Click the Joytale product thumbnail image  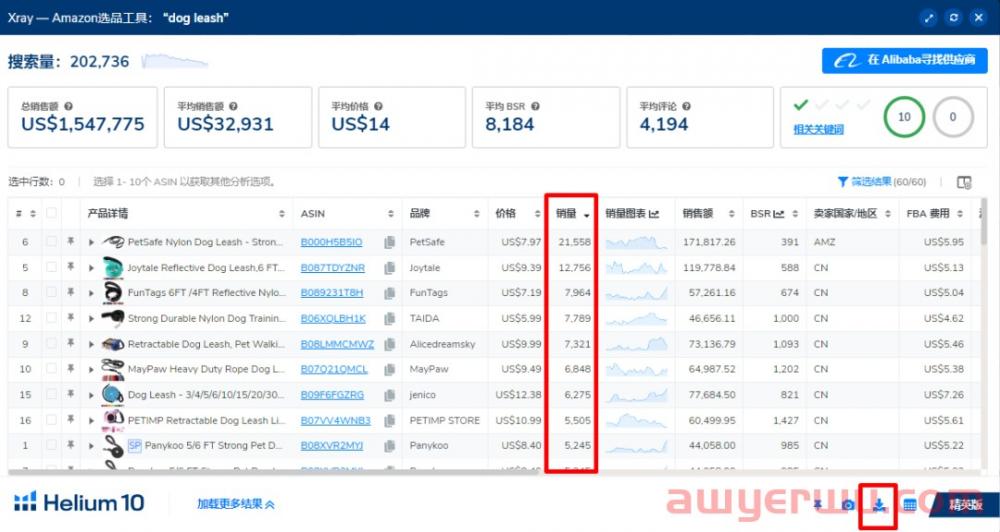(112, 267)
